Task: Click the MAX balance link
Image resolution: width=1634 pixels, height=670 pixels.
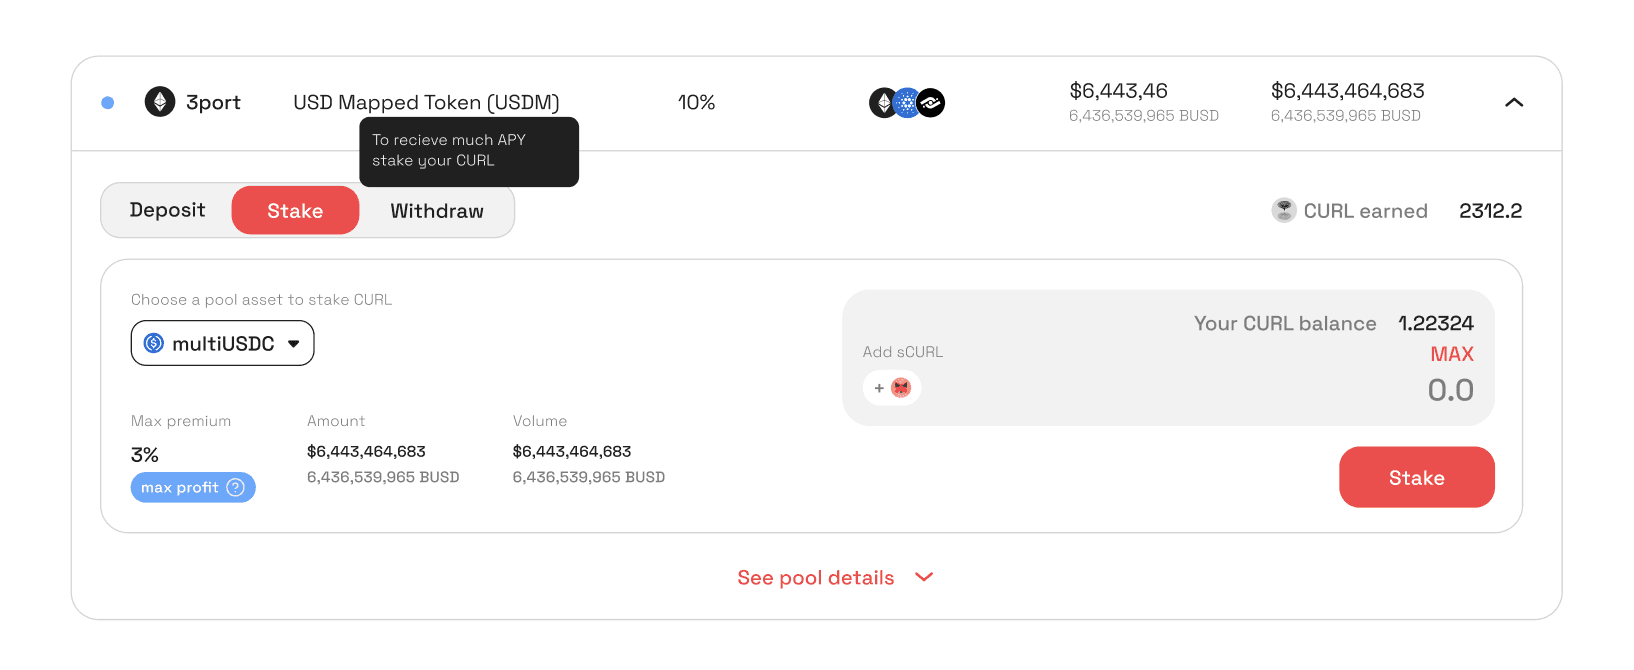Action: pos(1451,354)
